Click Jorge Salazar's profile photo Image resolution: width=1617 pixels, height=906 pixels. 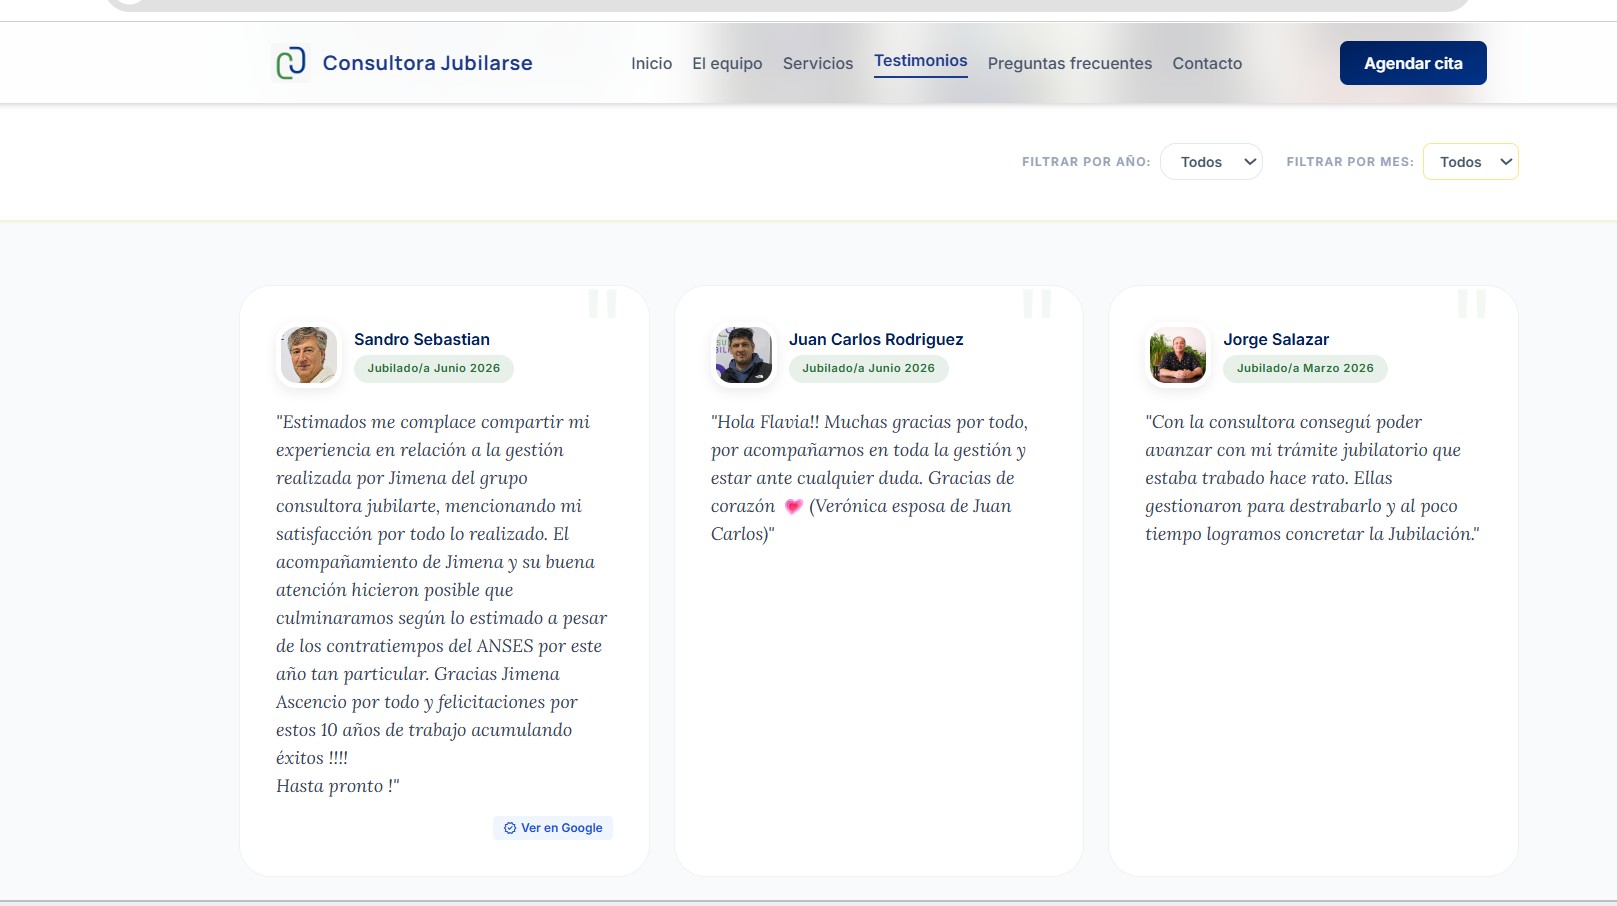1178,355
